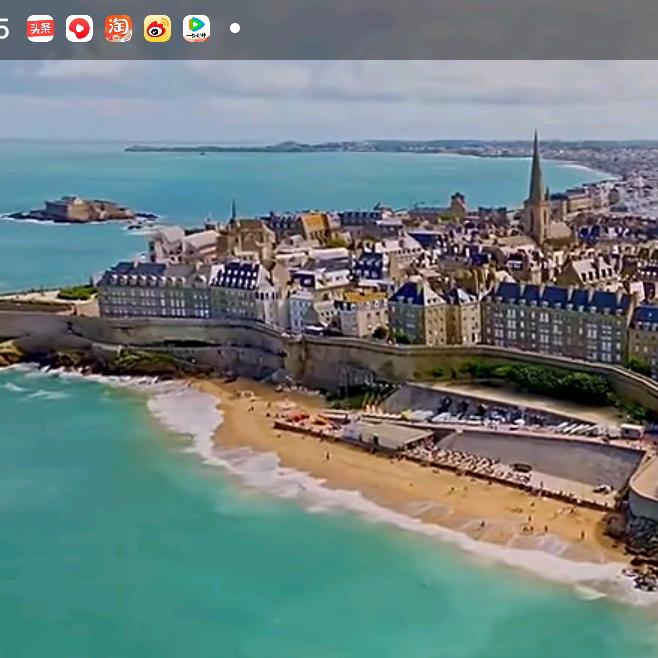Viewport: 658px width, 658px height.
Task: Click the cloudy sky above the town
Action: [330, 95]
